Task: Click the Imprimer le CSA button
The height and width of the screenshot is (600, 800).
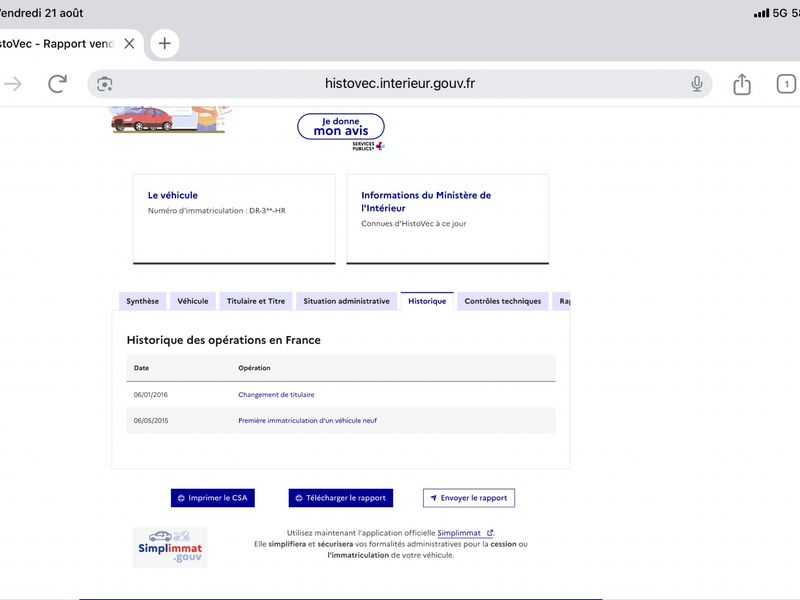Action: pos(213,498)
